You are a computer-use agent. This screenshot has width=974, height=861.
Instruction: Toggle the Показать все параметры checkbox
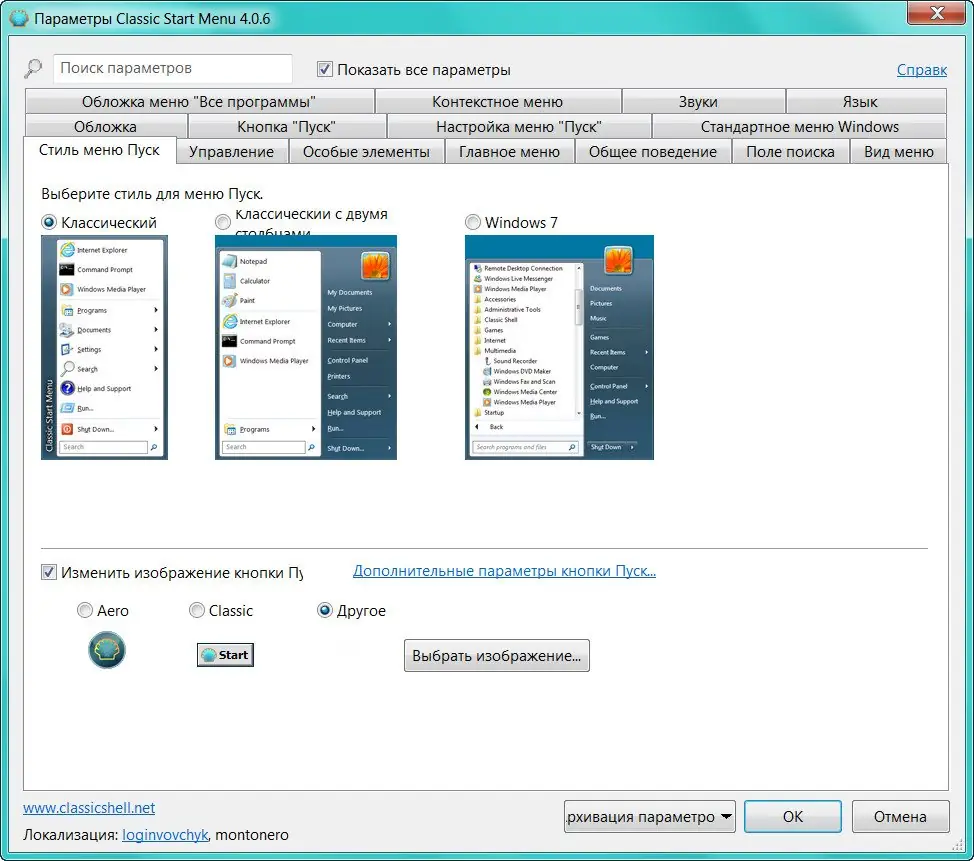[x=325, y=69]
